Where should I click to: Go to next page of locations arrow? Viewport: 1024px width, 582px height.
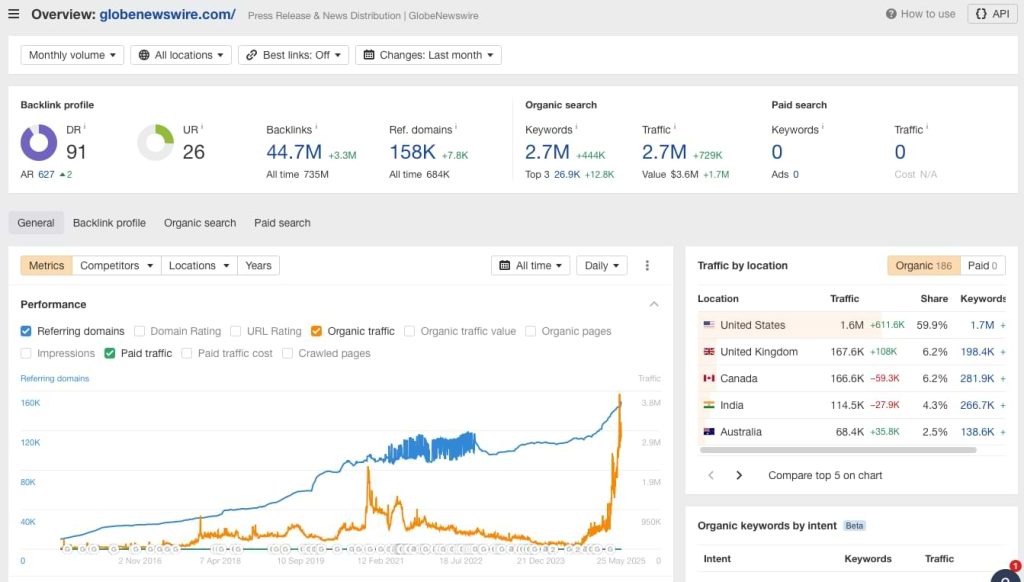pos(739,475)
